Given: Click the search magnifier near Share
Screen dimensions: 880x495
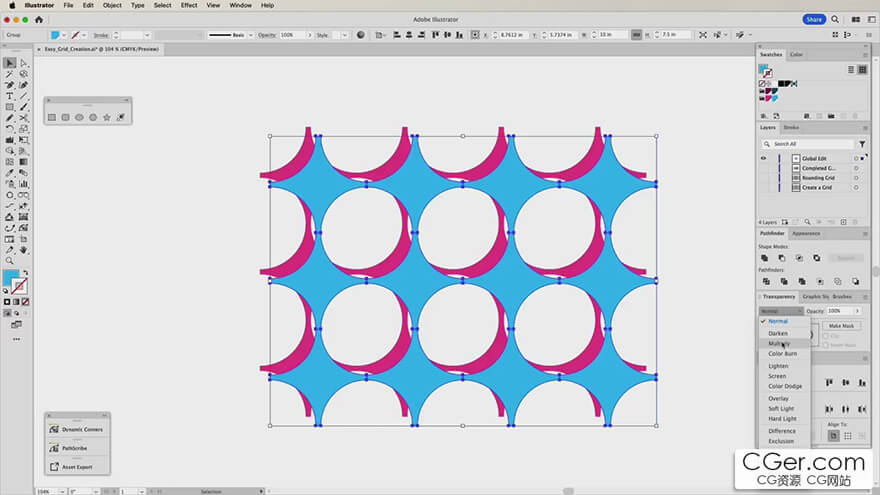Looking at the screenshot, I should click(x=835, y=19).
